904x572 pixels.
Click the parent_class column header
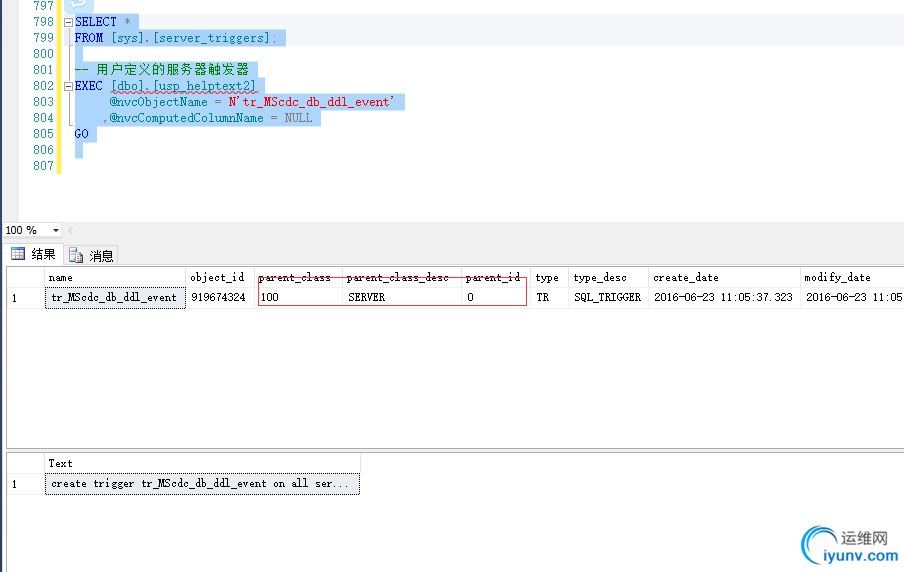299,277
